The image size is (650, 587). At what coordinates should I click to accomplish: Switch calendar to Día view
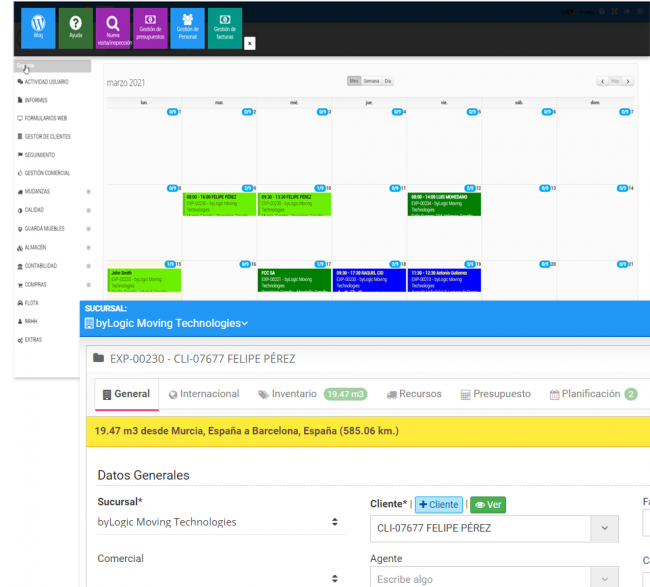(x=387, y=81)
